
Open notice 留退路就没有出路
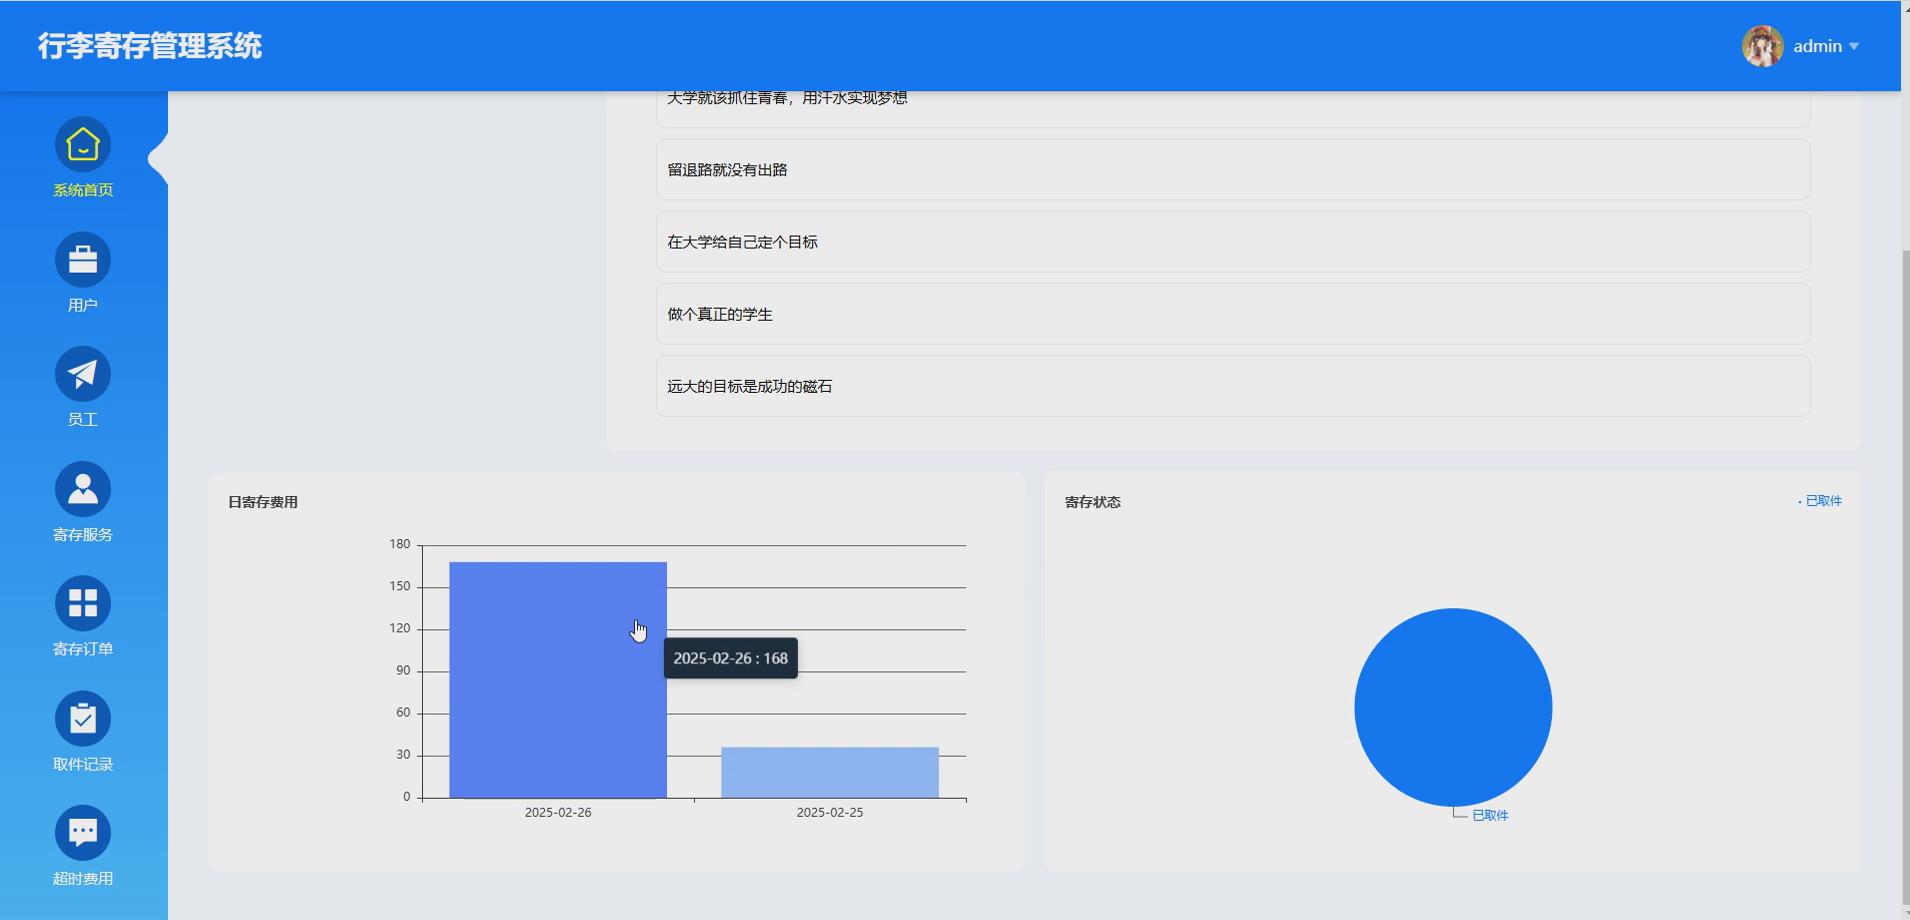click(x=1233, y=170)
